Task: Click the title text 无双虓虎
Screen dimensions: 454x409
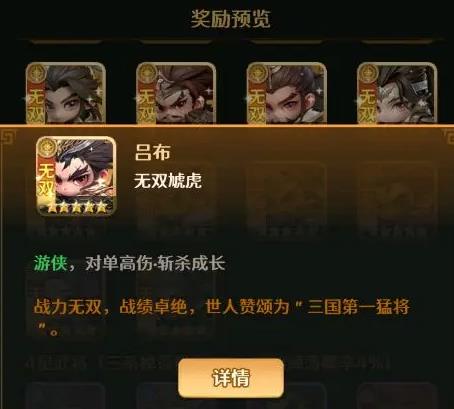Action: point(168,181)
